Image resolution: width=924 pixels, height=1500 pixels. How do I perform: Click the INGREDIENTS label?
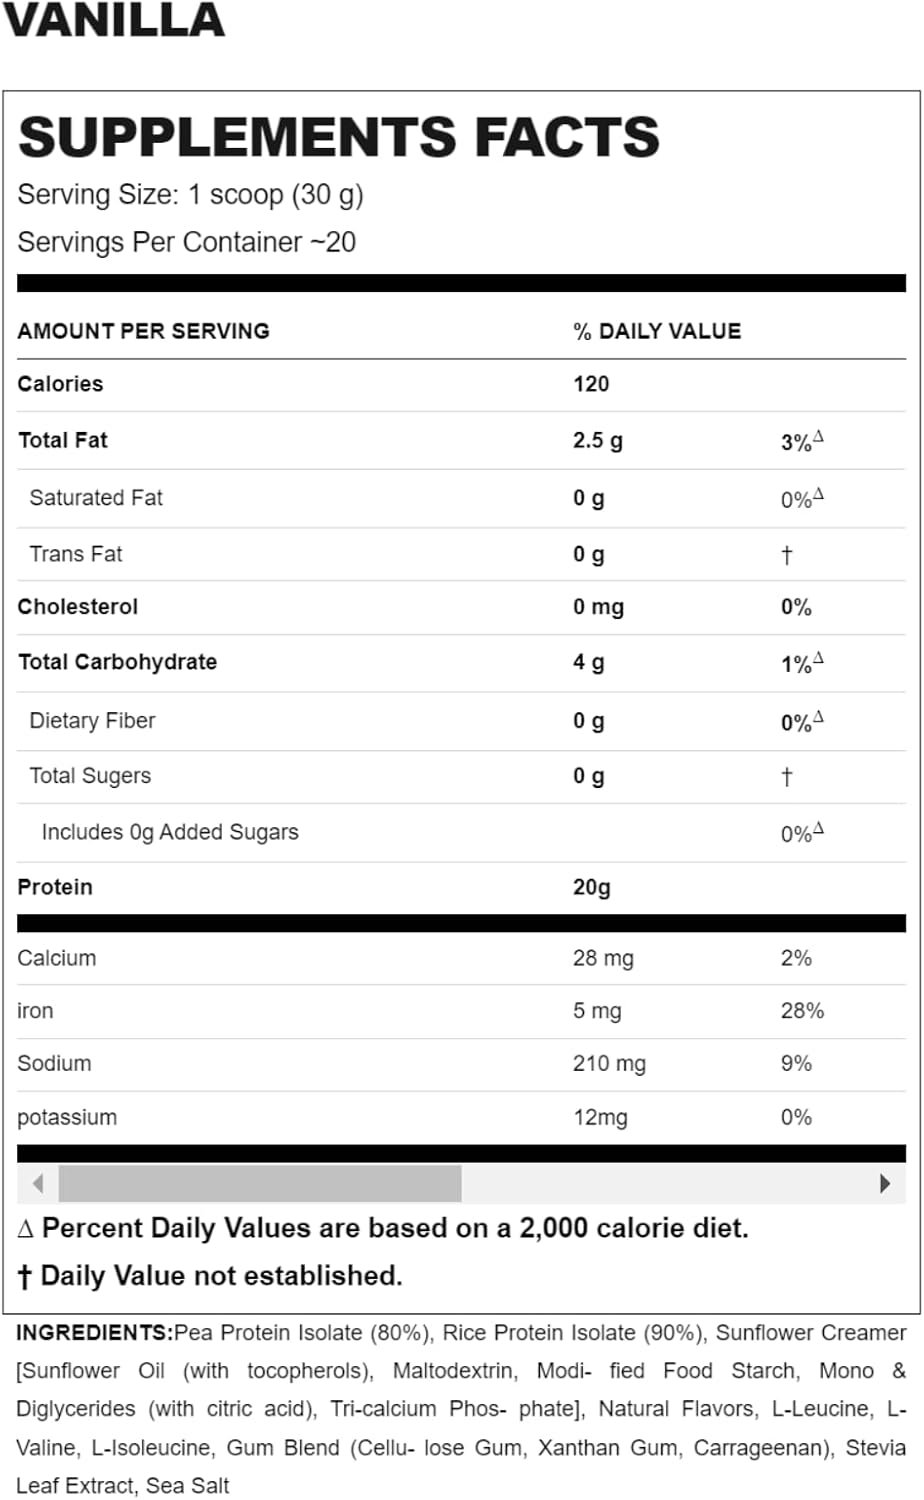[95, 1333]
